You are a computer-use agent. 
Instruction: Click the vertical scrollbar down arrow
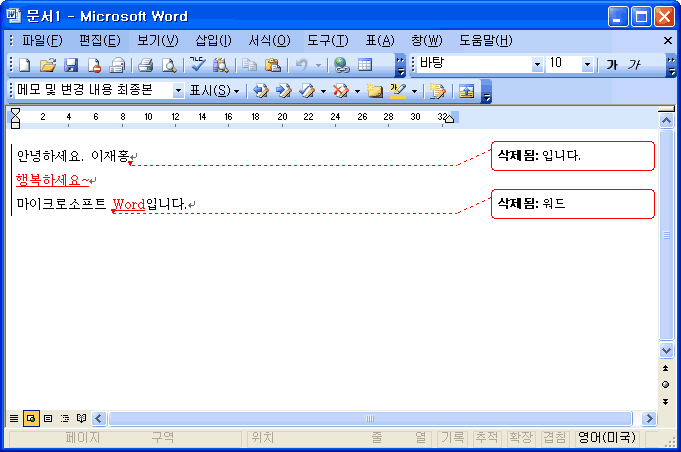pyautogui.click(x=667, y=351)
